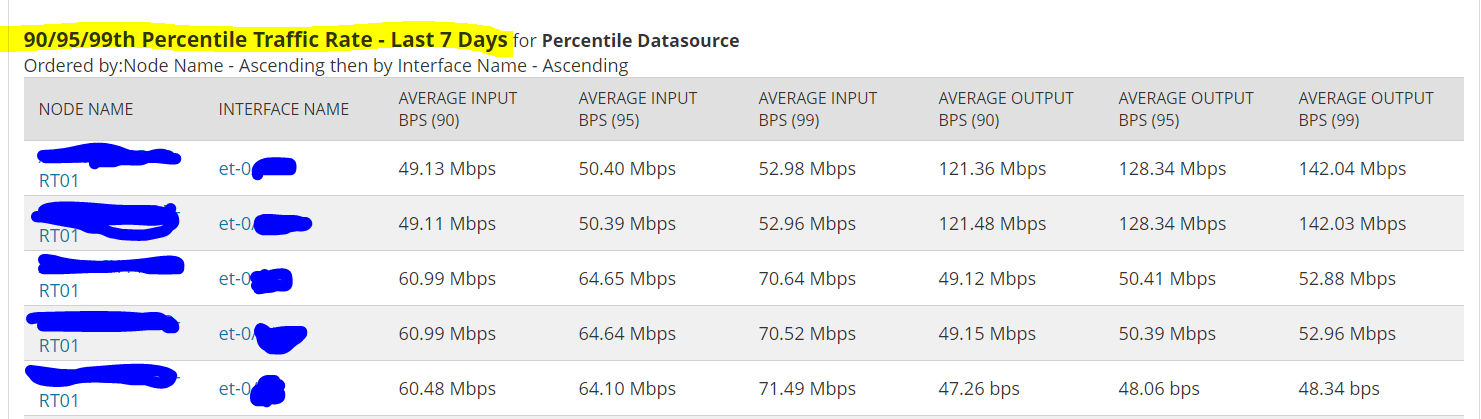
Task: Click the AVERAGE OUTPUT BPS (99) header
Action: [x=1366, y=109]
